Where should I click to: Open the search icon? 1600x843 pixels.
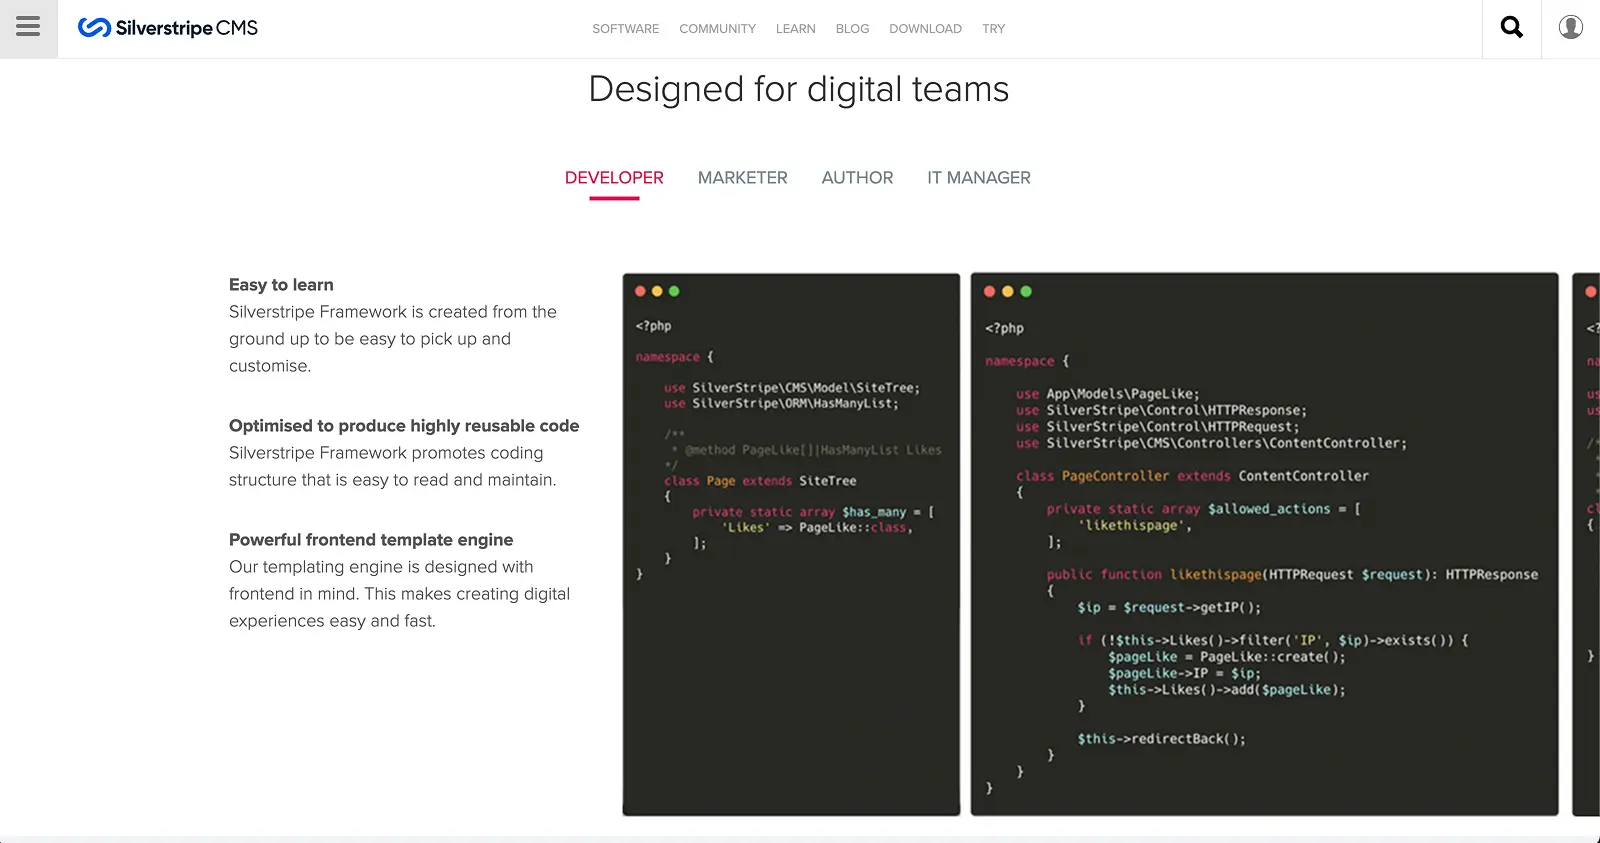(1512, 28)
